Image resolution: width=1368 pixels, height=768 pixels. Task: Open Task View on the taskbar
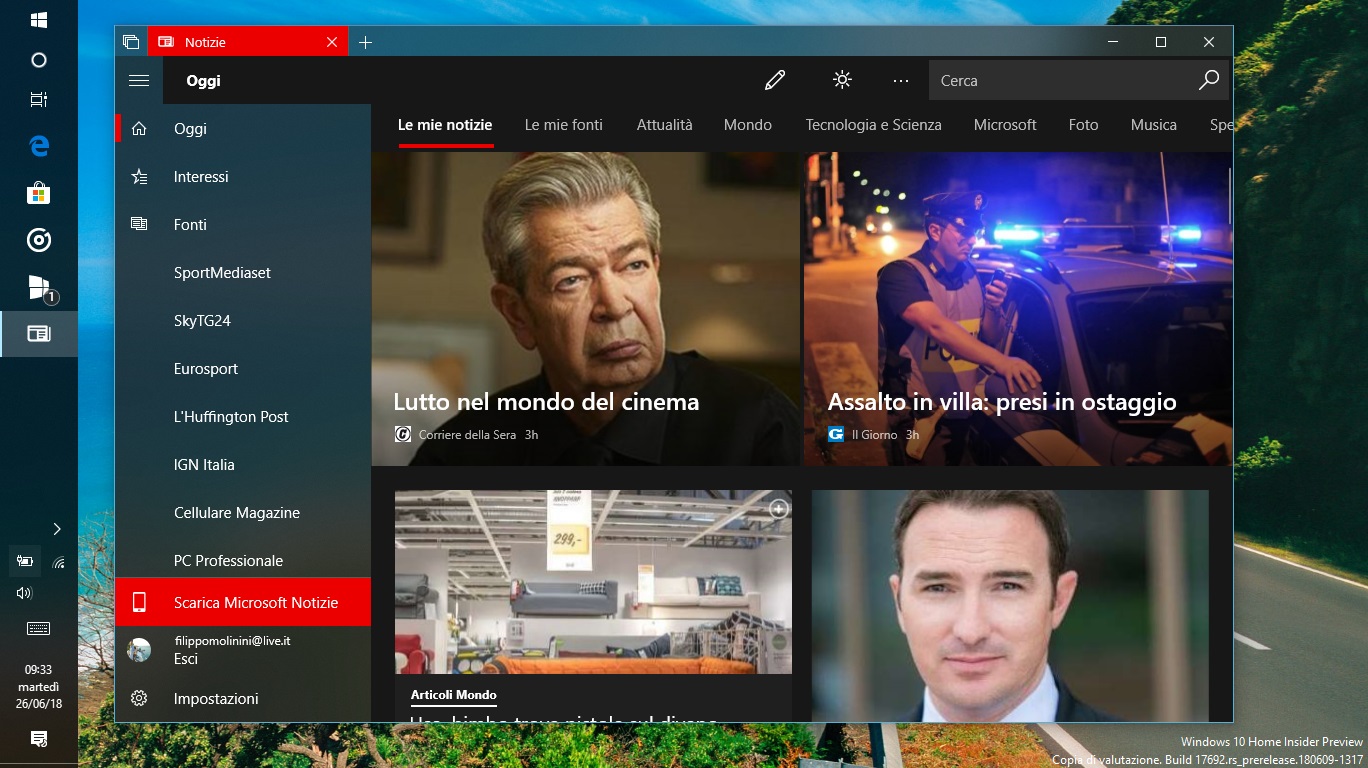coord(39,100)
